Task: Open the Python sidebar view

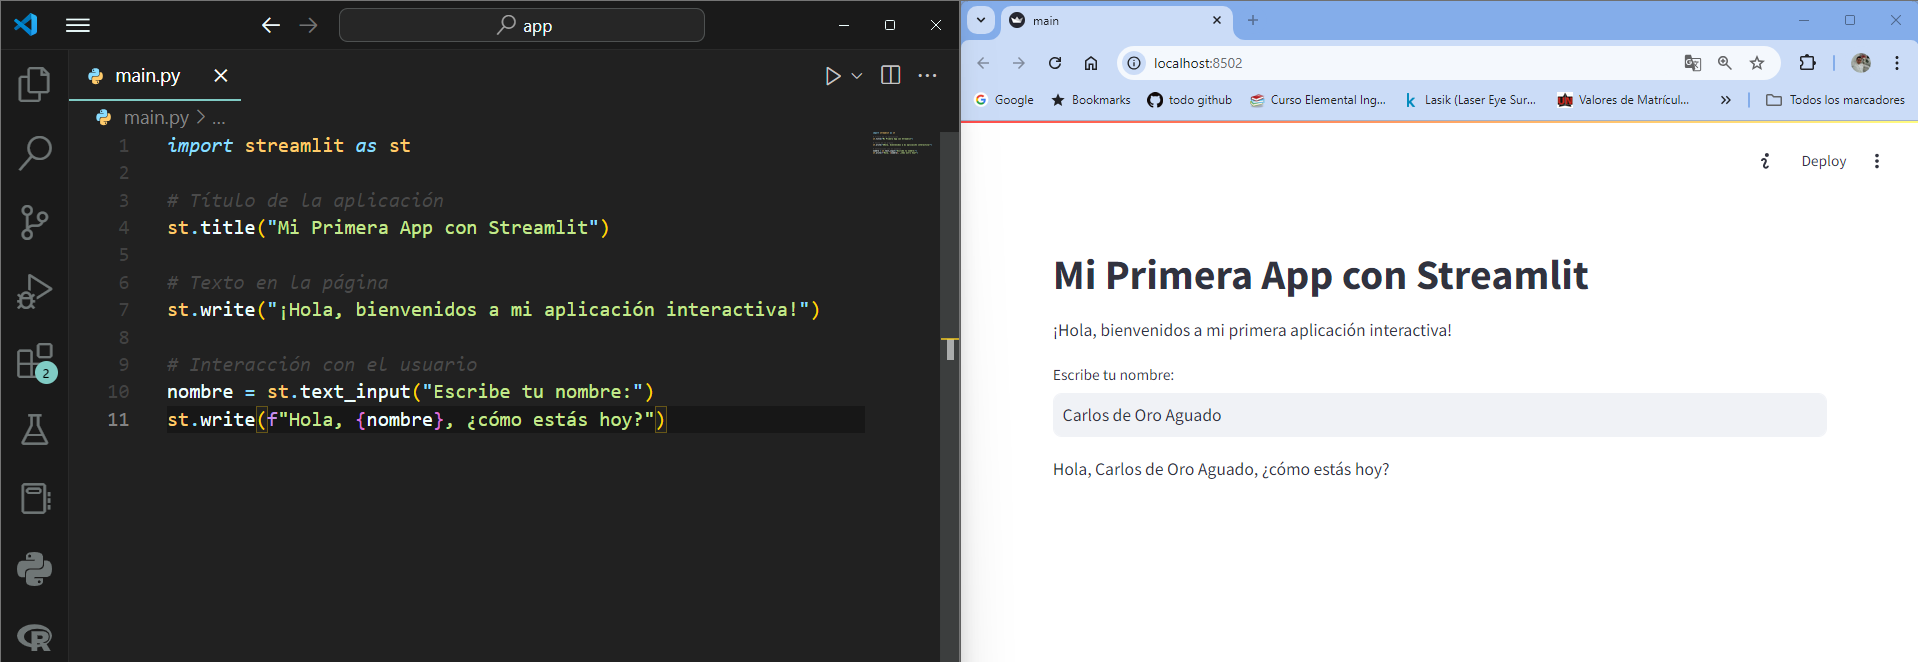Action: click(35, 569)
